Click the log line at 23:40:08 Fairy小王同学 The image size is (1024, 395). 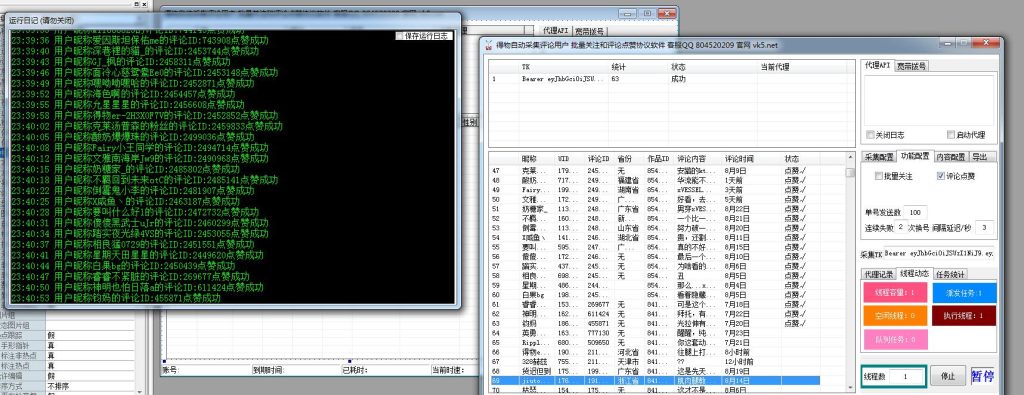tap(139, 148)
